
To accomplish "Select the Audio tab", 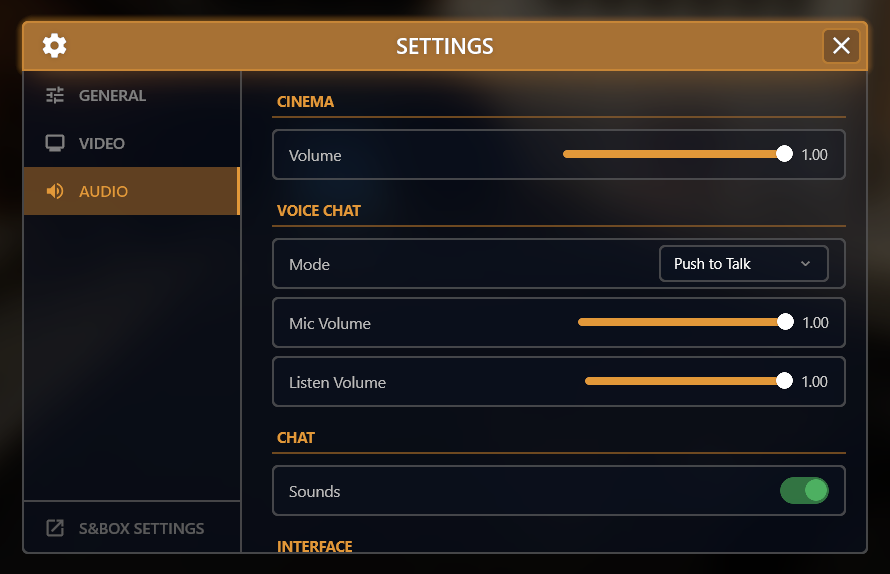I will tap(104, 191).
